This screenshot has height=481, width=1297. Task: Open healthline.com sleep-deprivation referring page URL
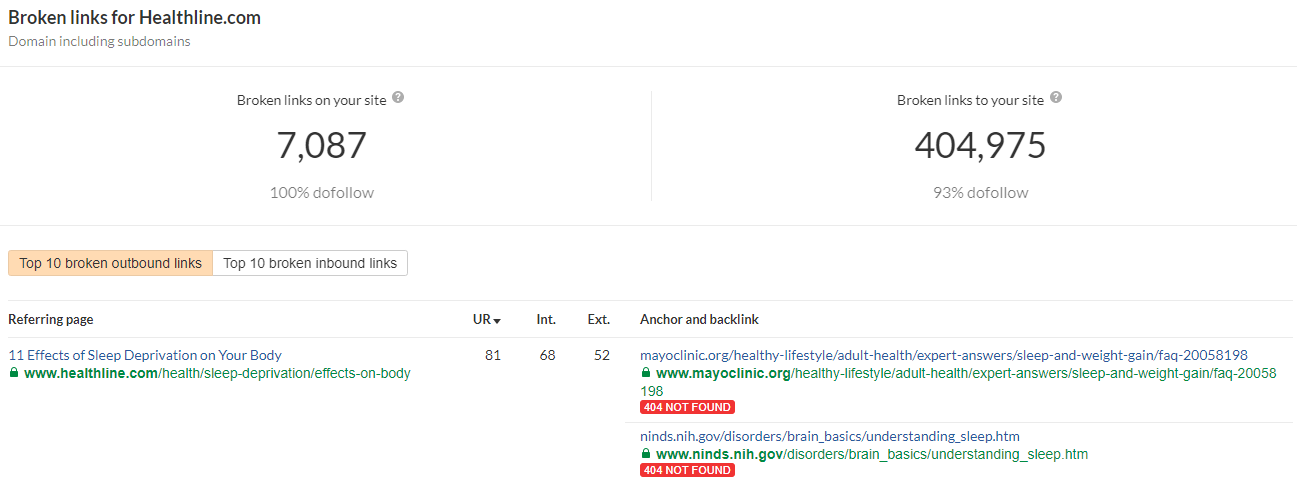coord(217,373)
